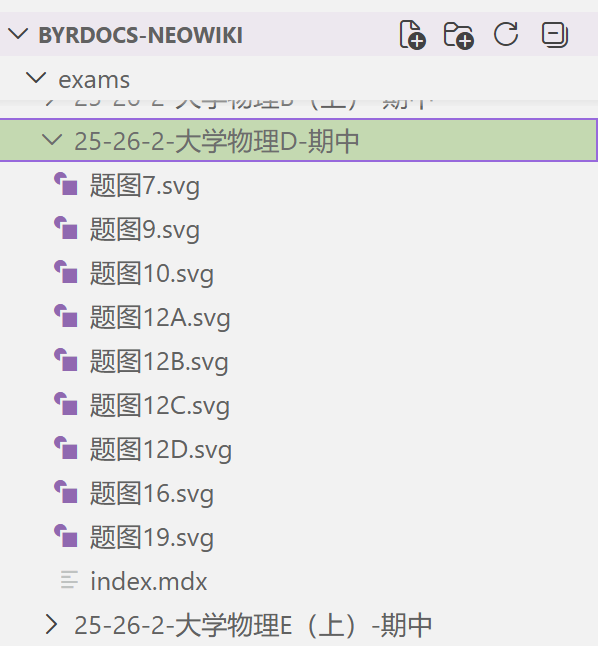This screenshot has width=598, height=646.
Task: Click the New File icon
Action: click(x=412, y=35)
